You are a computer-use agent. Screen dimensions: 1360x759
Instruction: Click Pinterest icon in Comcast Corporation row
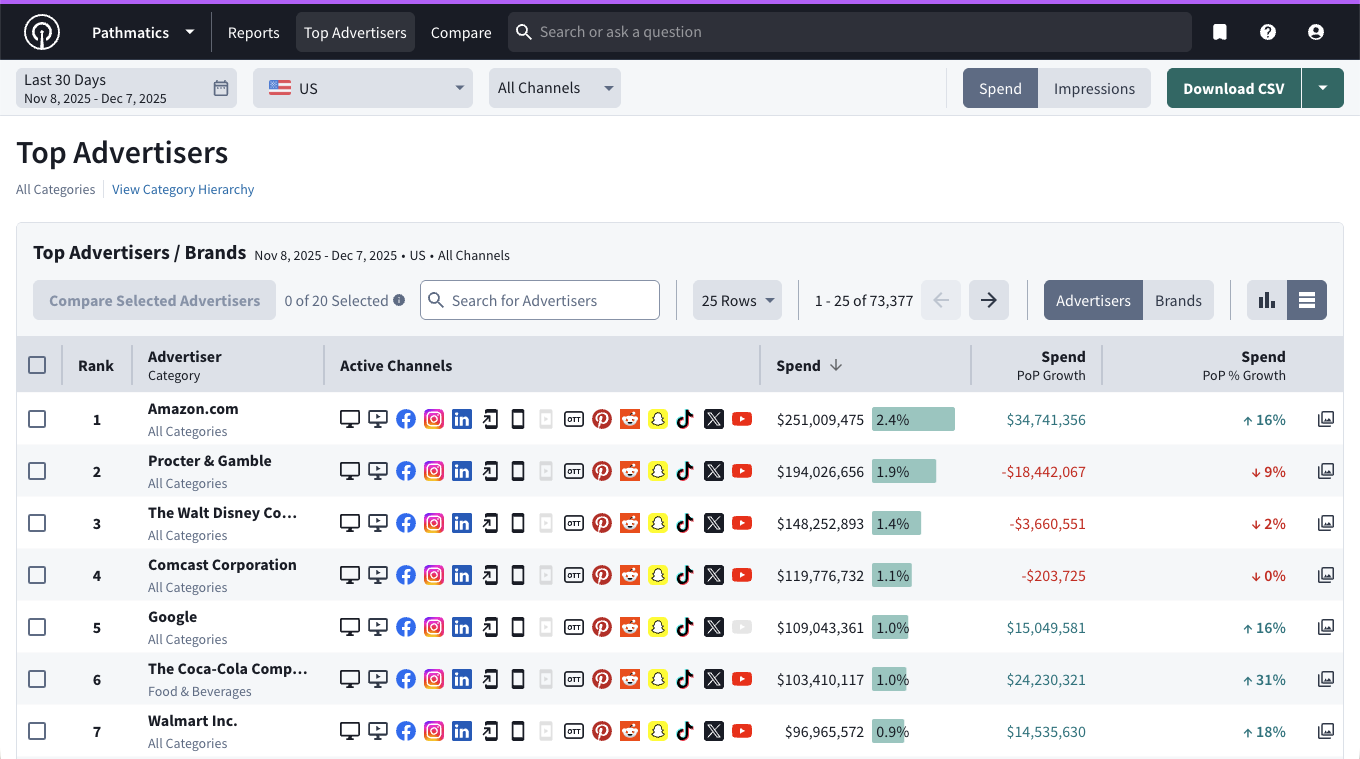click(x=602, y=575)
